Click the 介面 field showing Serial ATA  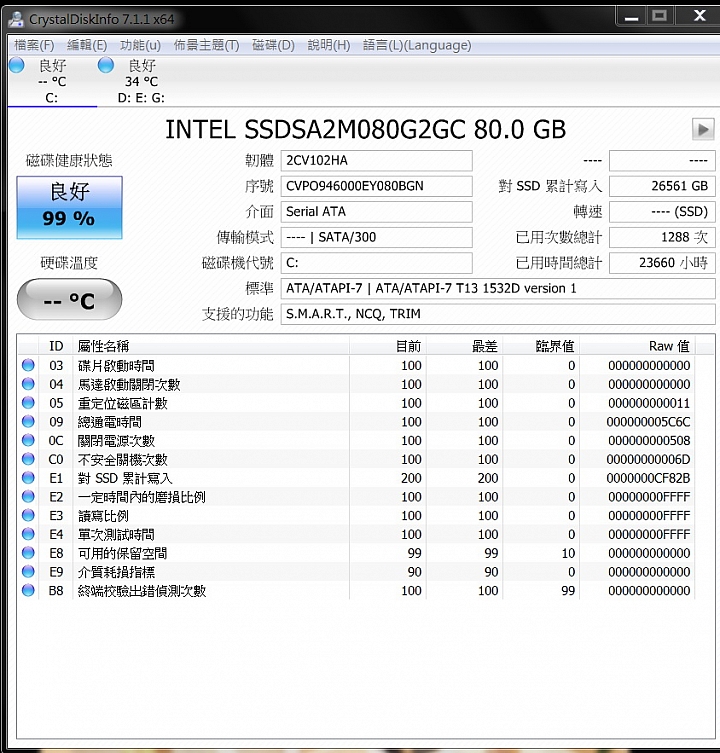(377, 212)
